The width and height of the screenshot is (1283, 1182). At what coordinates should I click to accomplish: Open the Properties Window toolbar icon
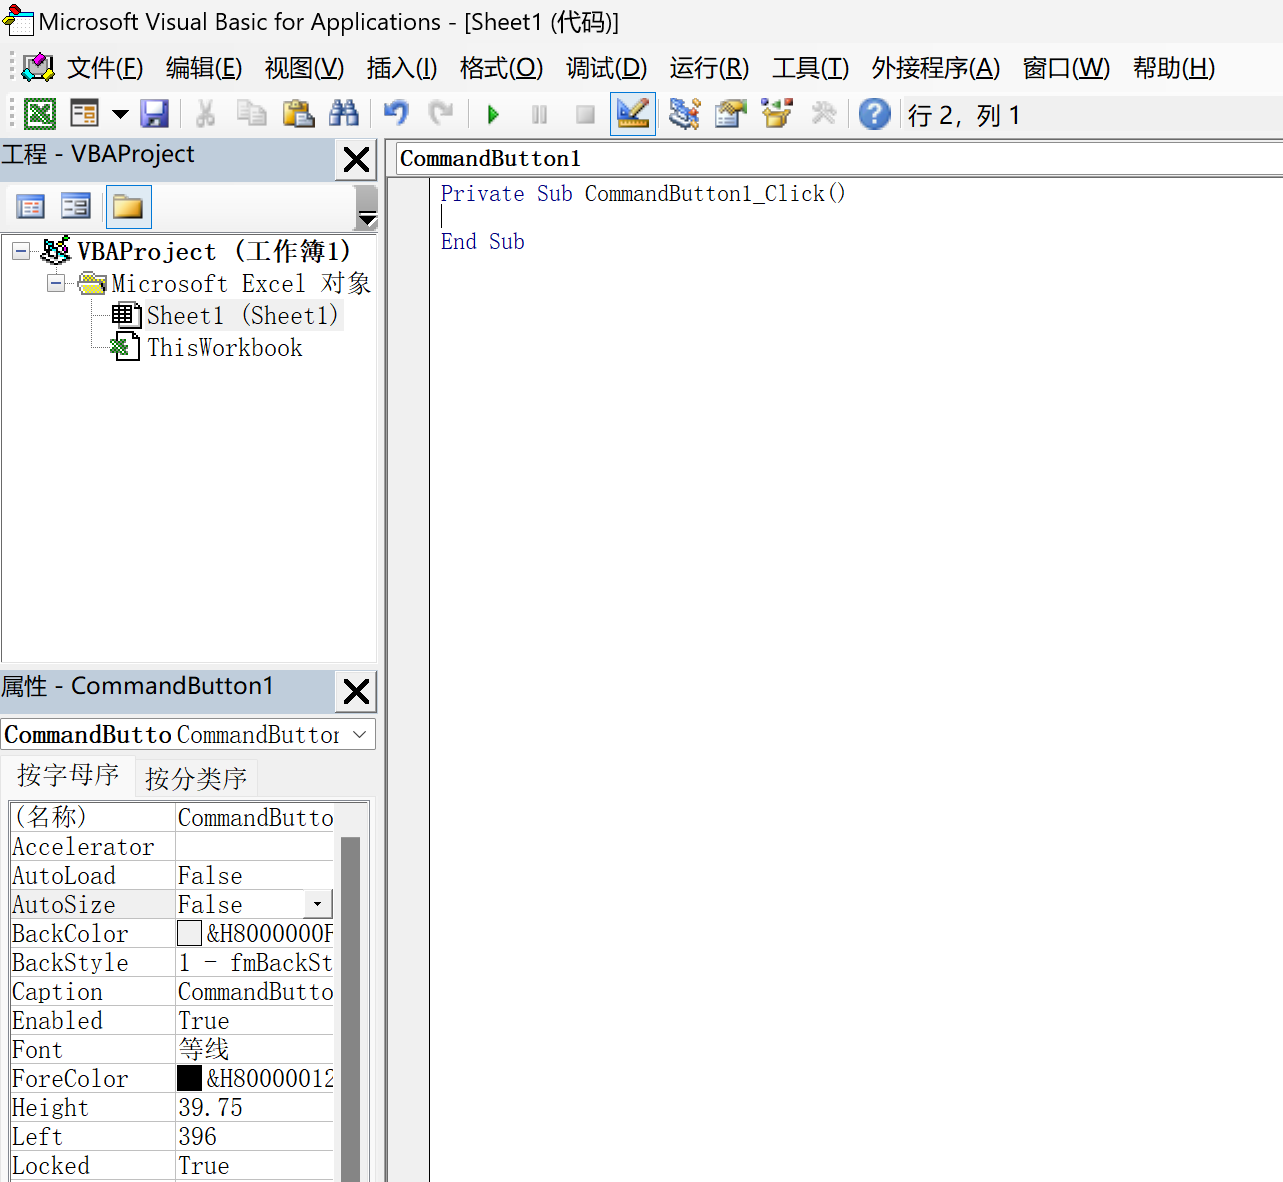coord(731,114)
